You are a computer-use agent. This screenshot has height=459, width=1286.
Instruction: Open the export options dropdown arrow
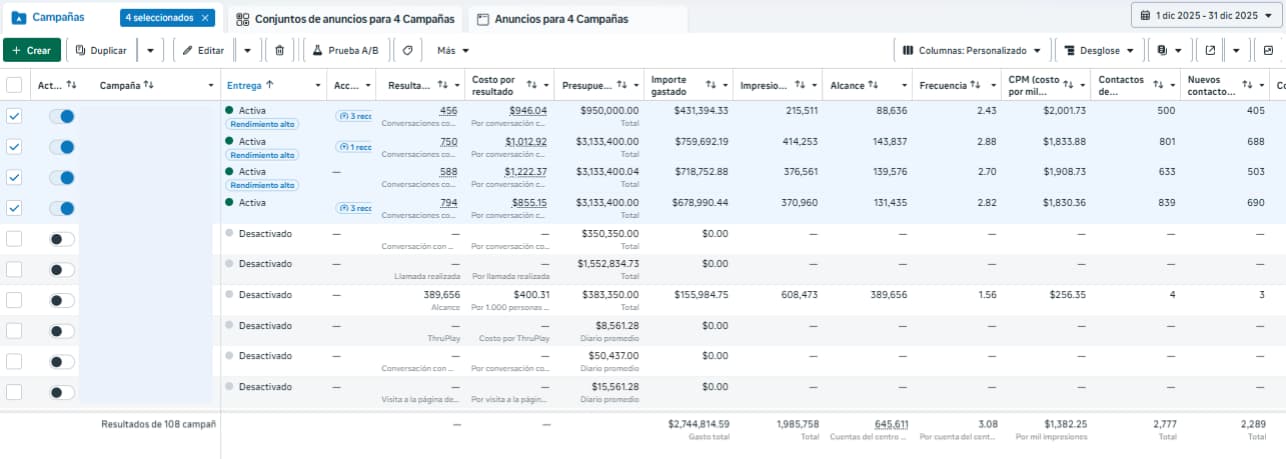[x=1237, y=50]
